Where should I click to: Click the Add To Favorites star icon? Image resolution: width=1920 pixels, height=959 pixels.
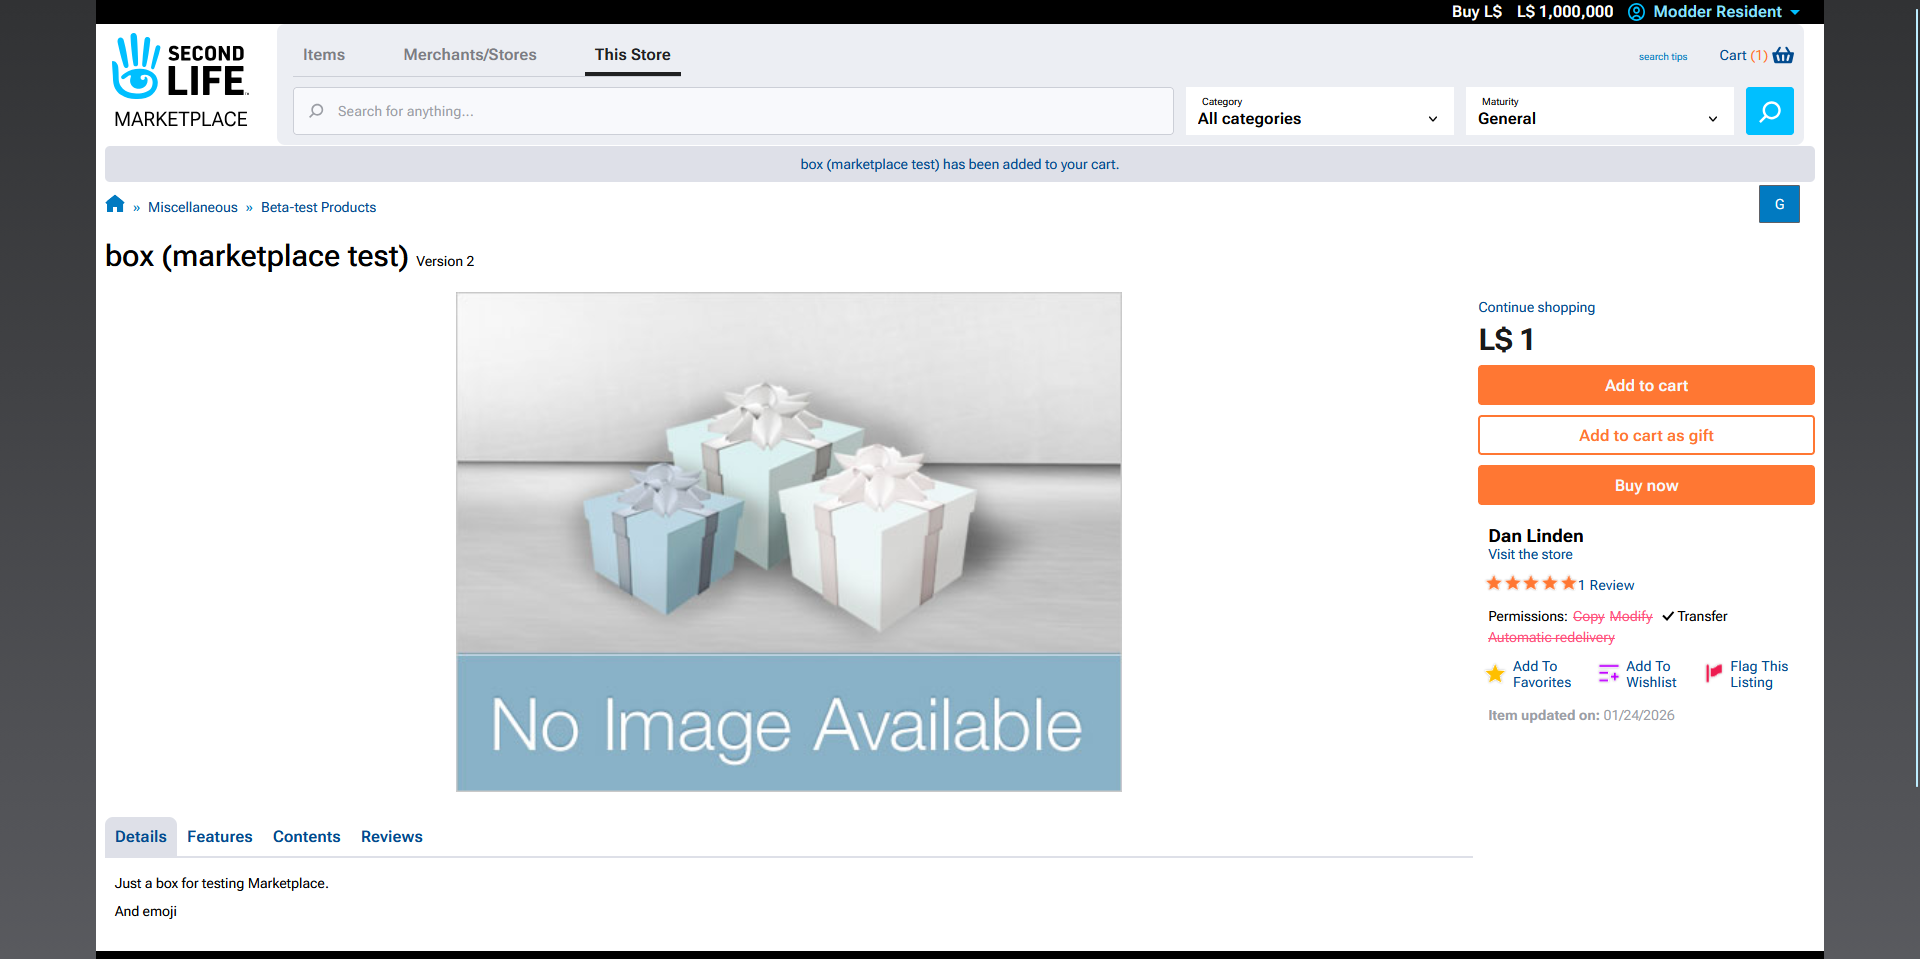1495,674
